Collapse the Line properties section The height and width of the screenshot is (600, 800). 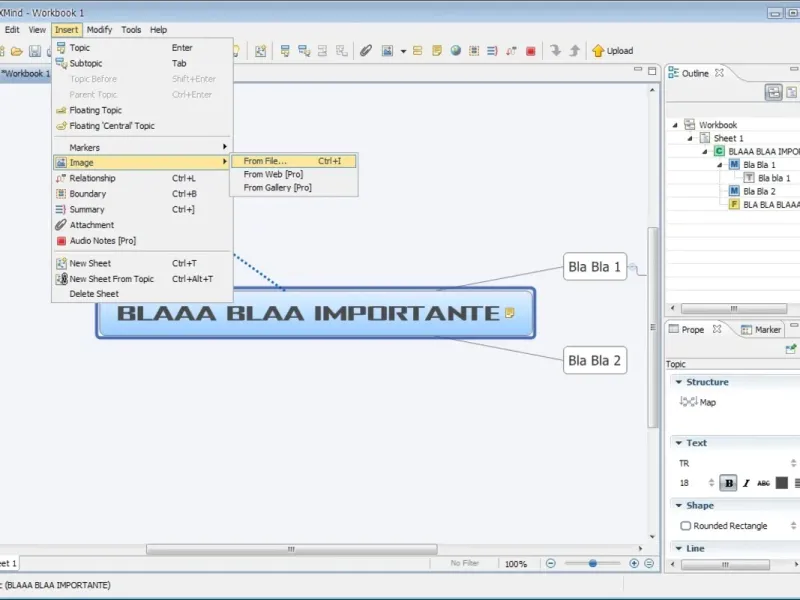coord(679,548)
